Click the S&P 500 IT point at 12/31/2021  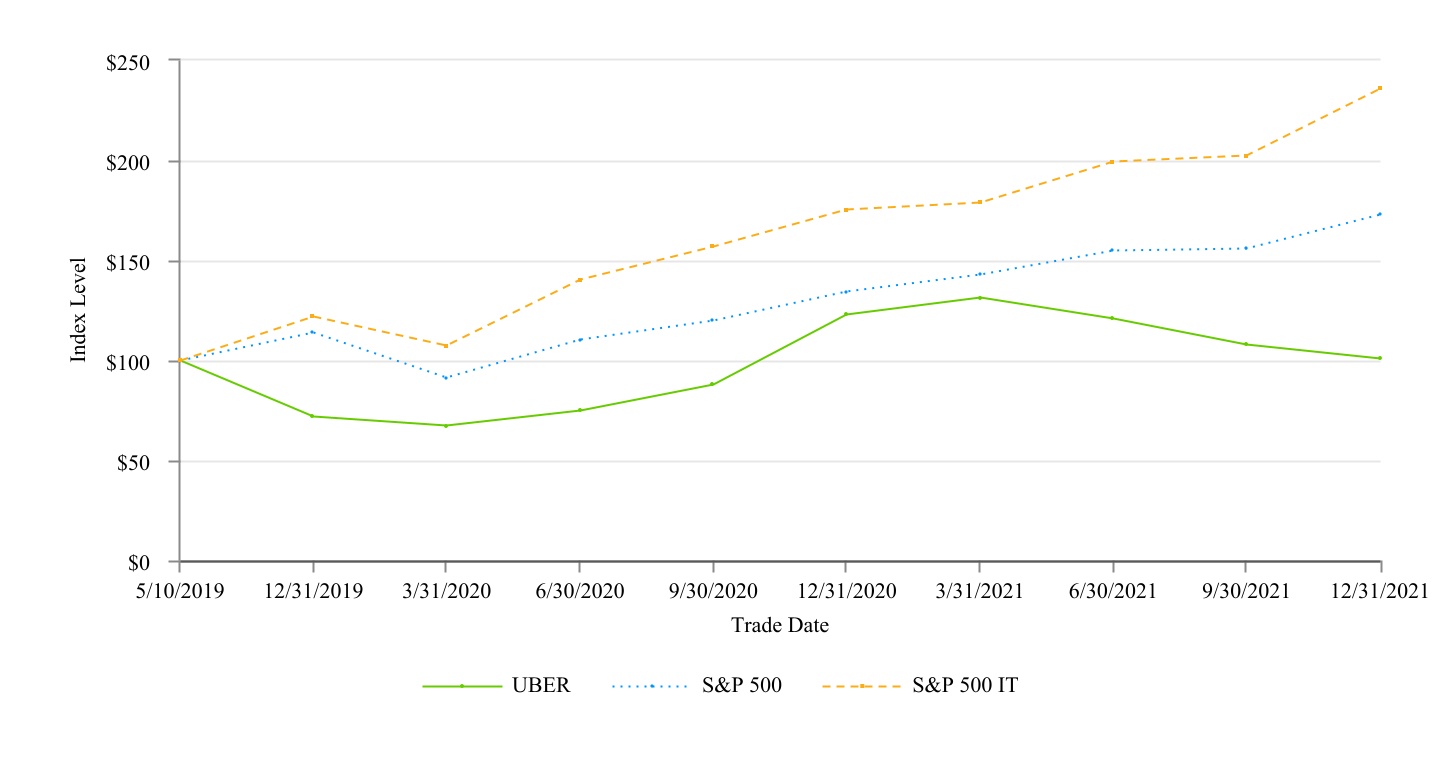tap(1380, 88)
